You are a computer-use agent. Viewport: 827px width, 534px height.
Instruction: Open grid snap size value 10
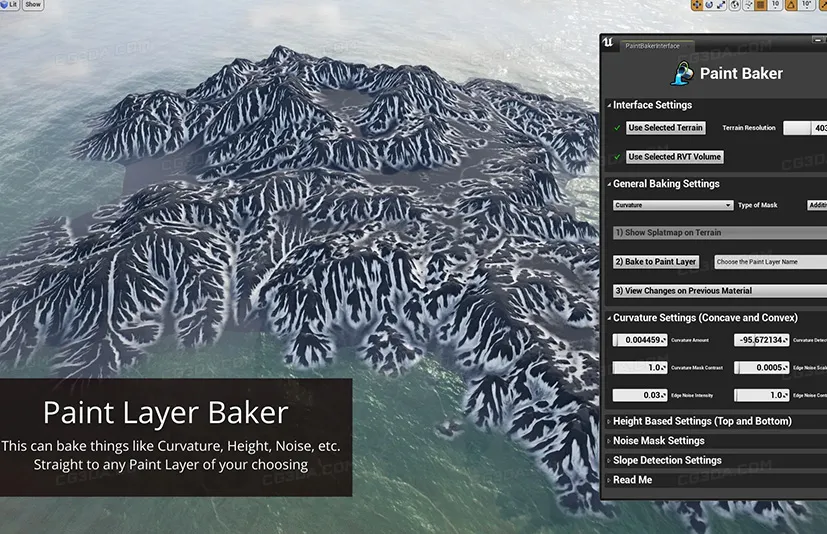[775, 5]
